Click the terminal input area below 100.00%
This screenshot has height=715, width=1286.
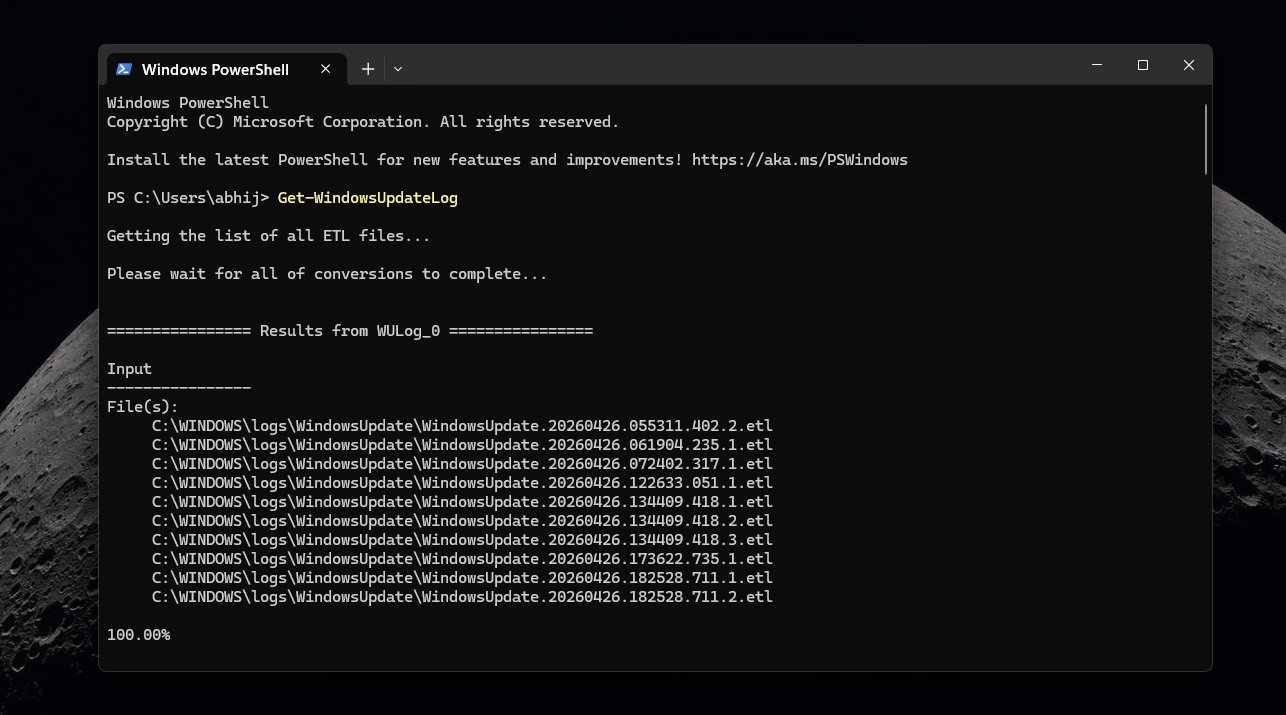point(400,660)
